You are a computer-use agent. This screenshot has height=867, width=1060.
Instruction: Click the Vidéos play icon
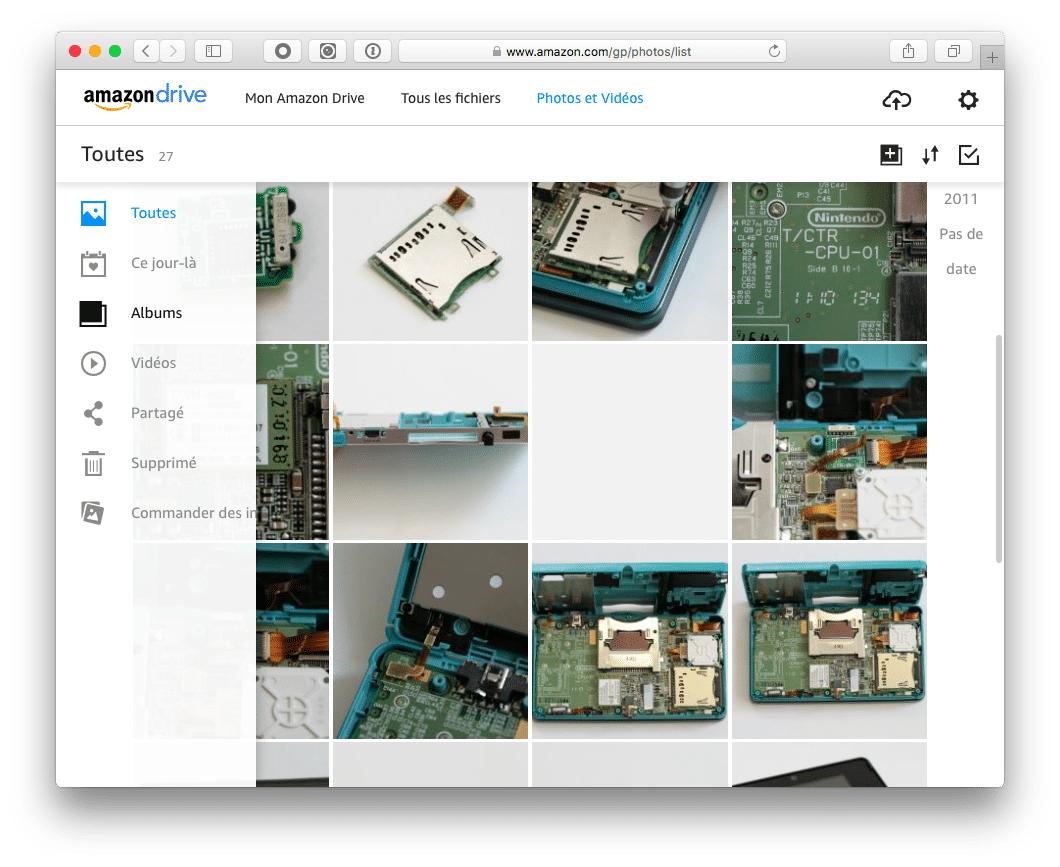click(x=93, y=363)
